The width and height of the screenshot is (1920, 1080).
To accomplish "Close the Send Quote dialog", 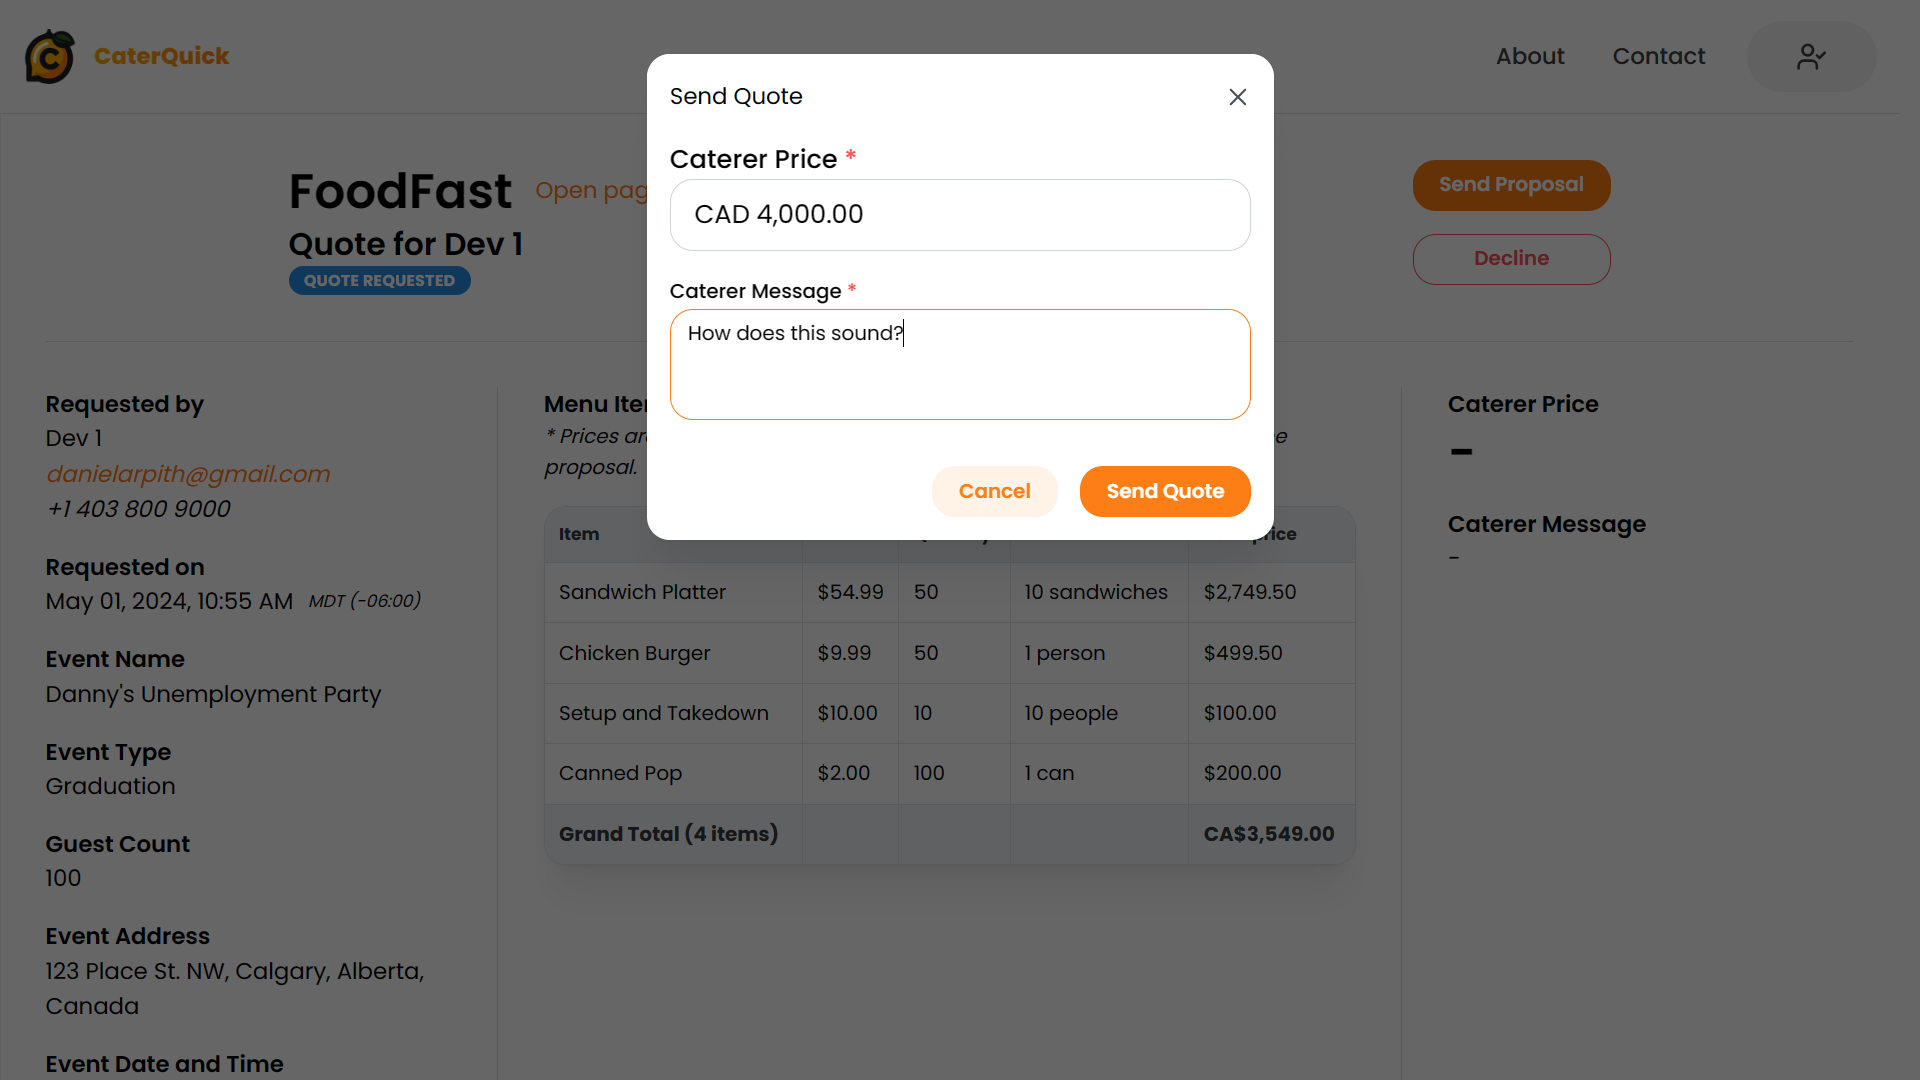I will click(x=1237, y=97).
